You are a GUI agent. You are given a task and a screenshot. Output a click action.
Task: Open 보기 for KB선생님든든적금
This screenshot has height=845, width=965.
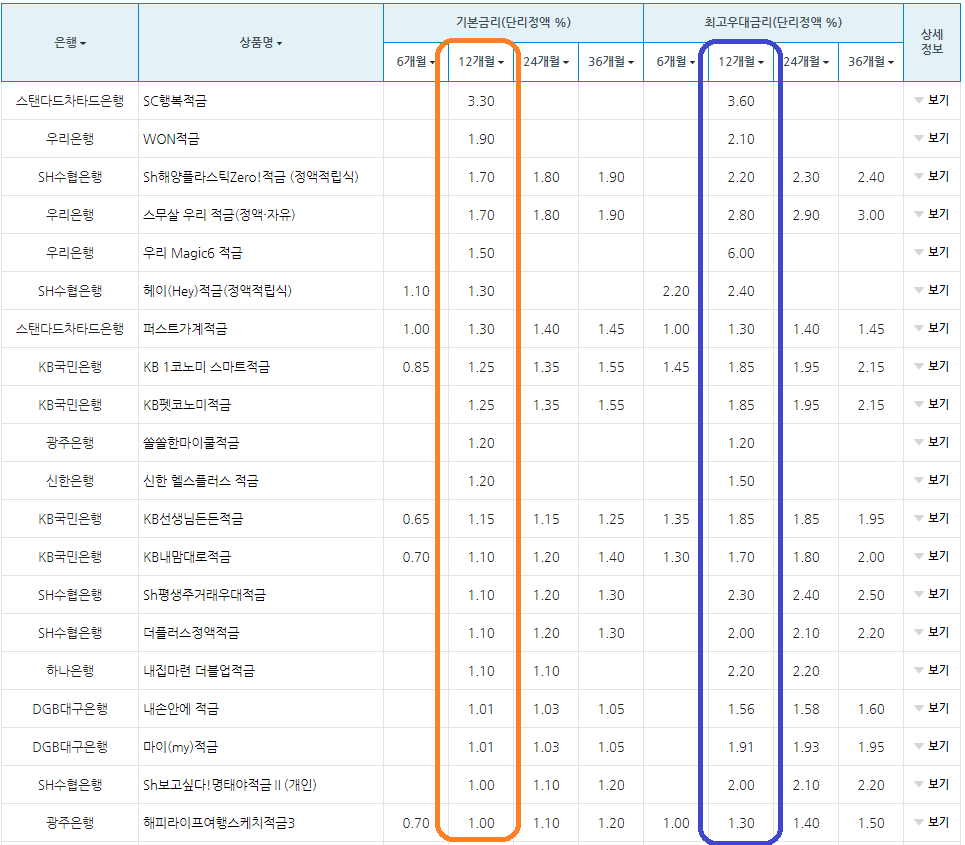[x=932, y=519]
